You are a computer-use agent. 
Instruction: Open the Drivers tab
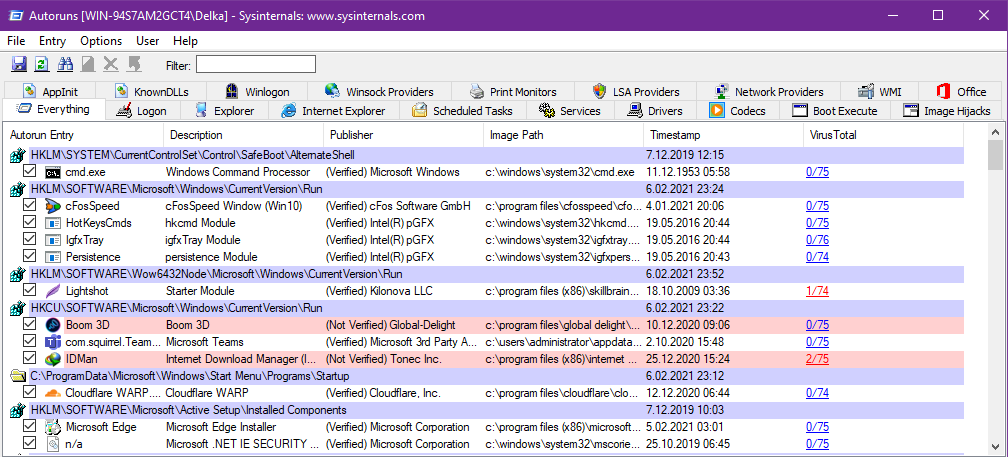coord(656,111)
